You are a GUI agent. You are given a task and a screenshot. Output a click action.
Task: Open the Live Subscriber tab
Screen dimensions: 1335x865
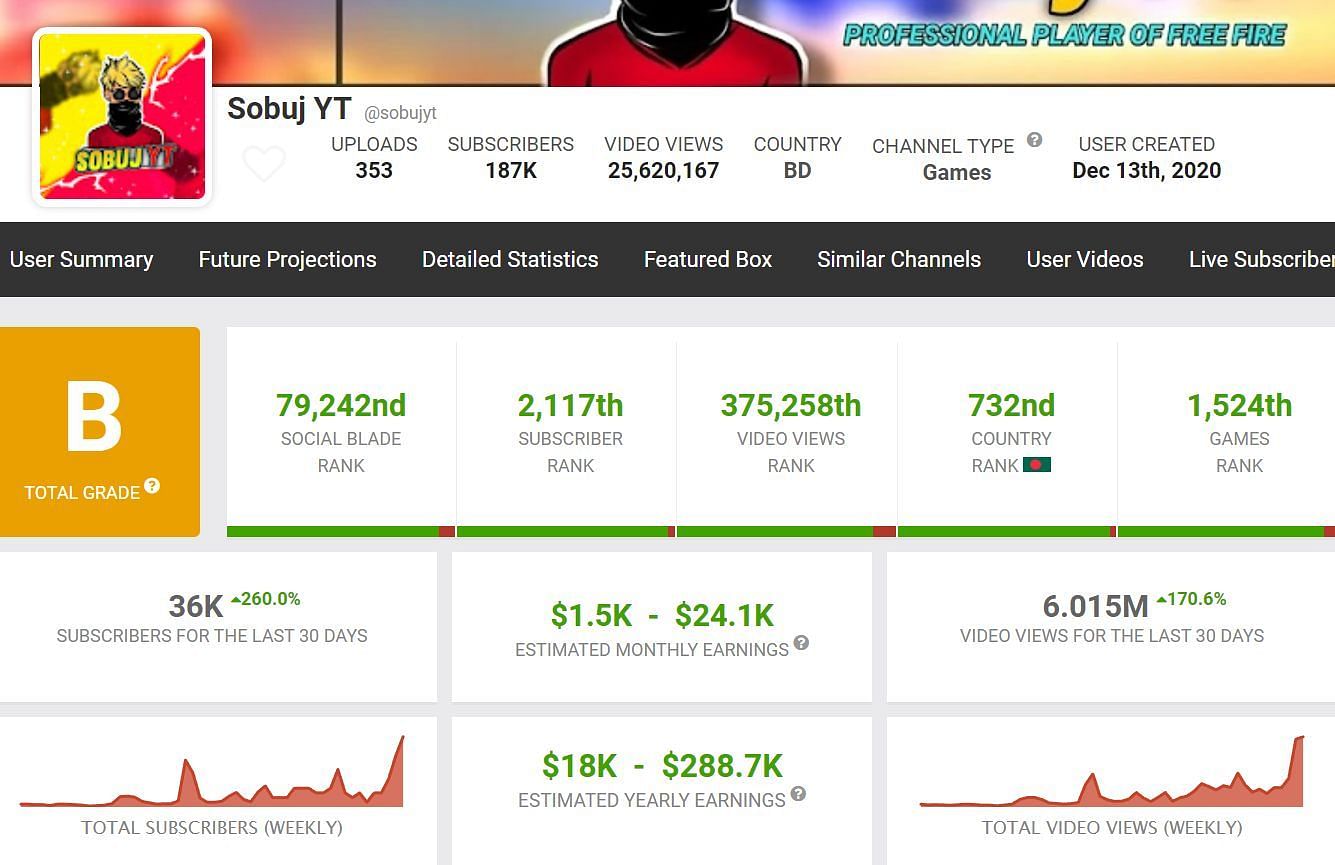1261,259
